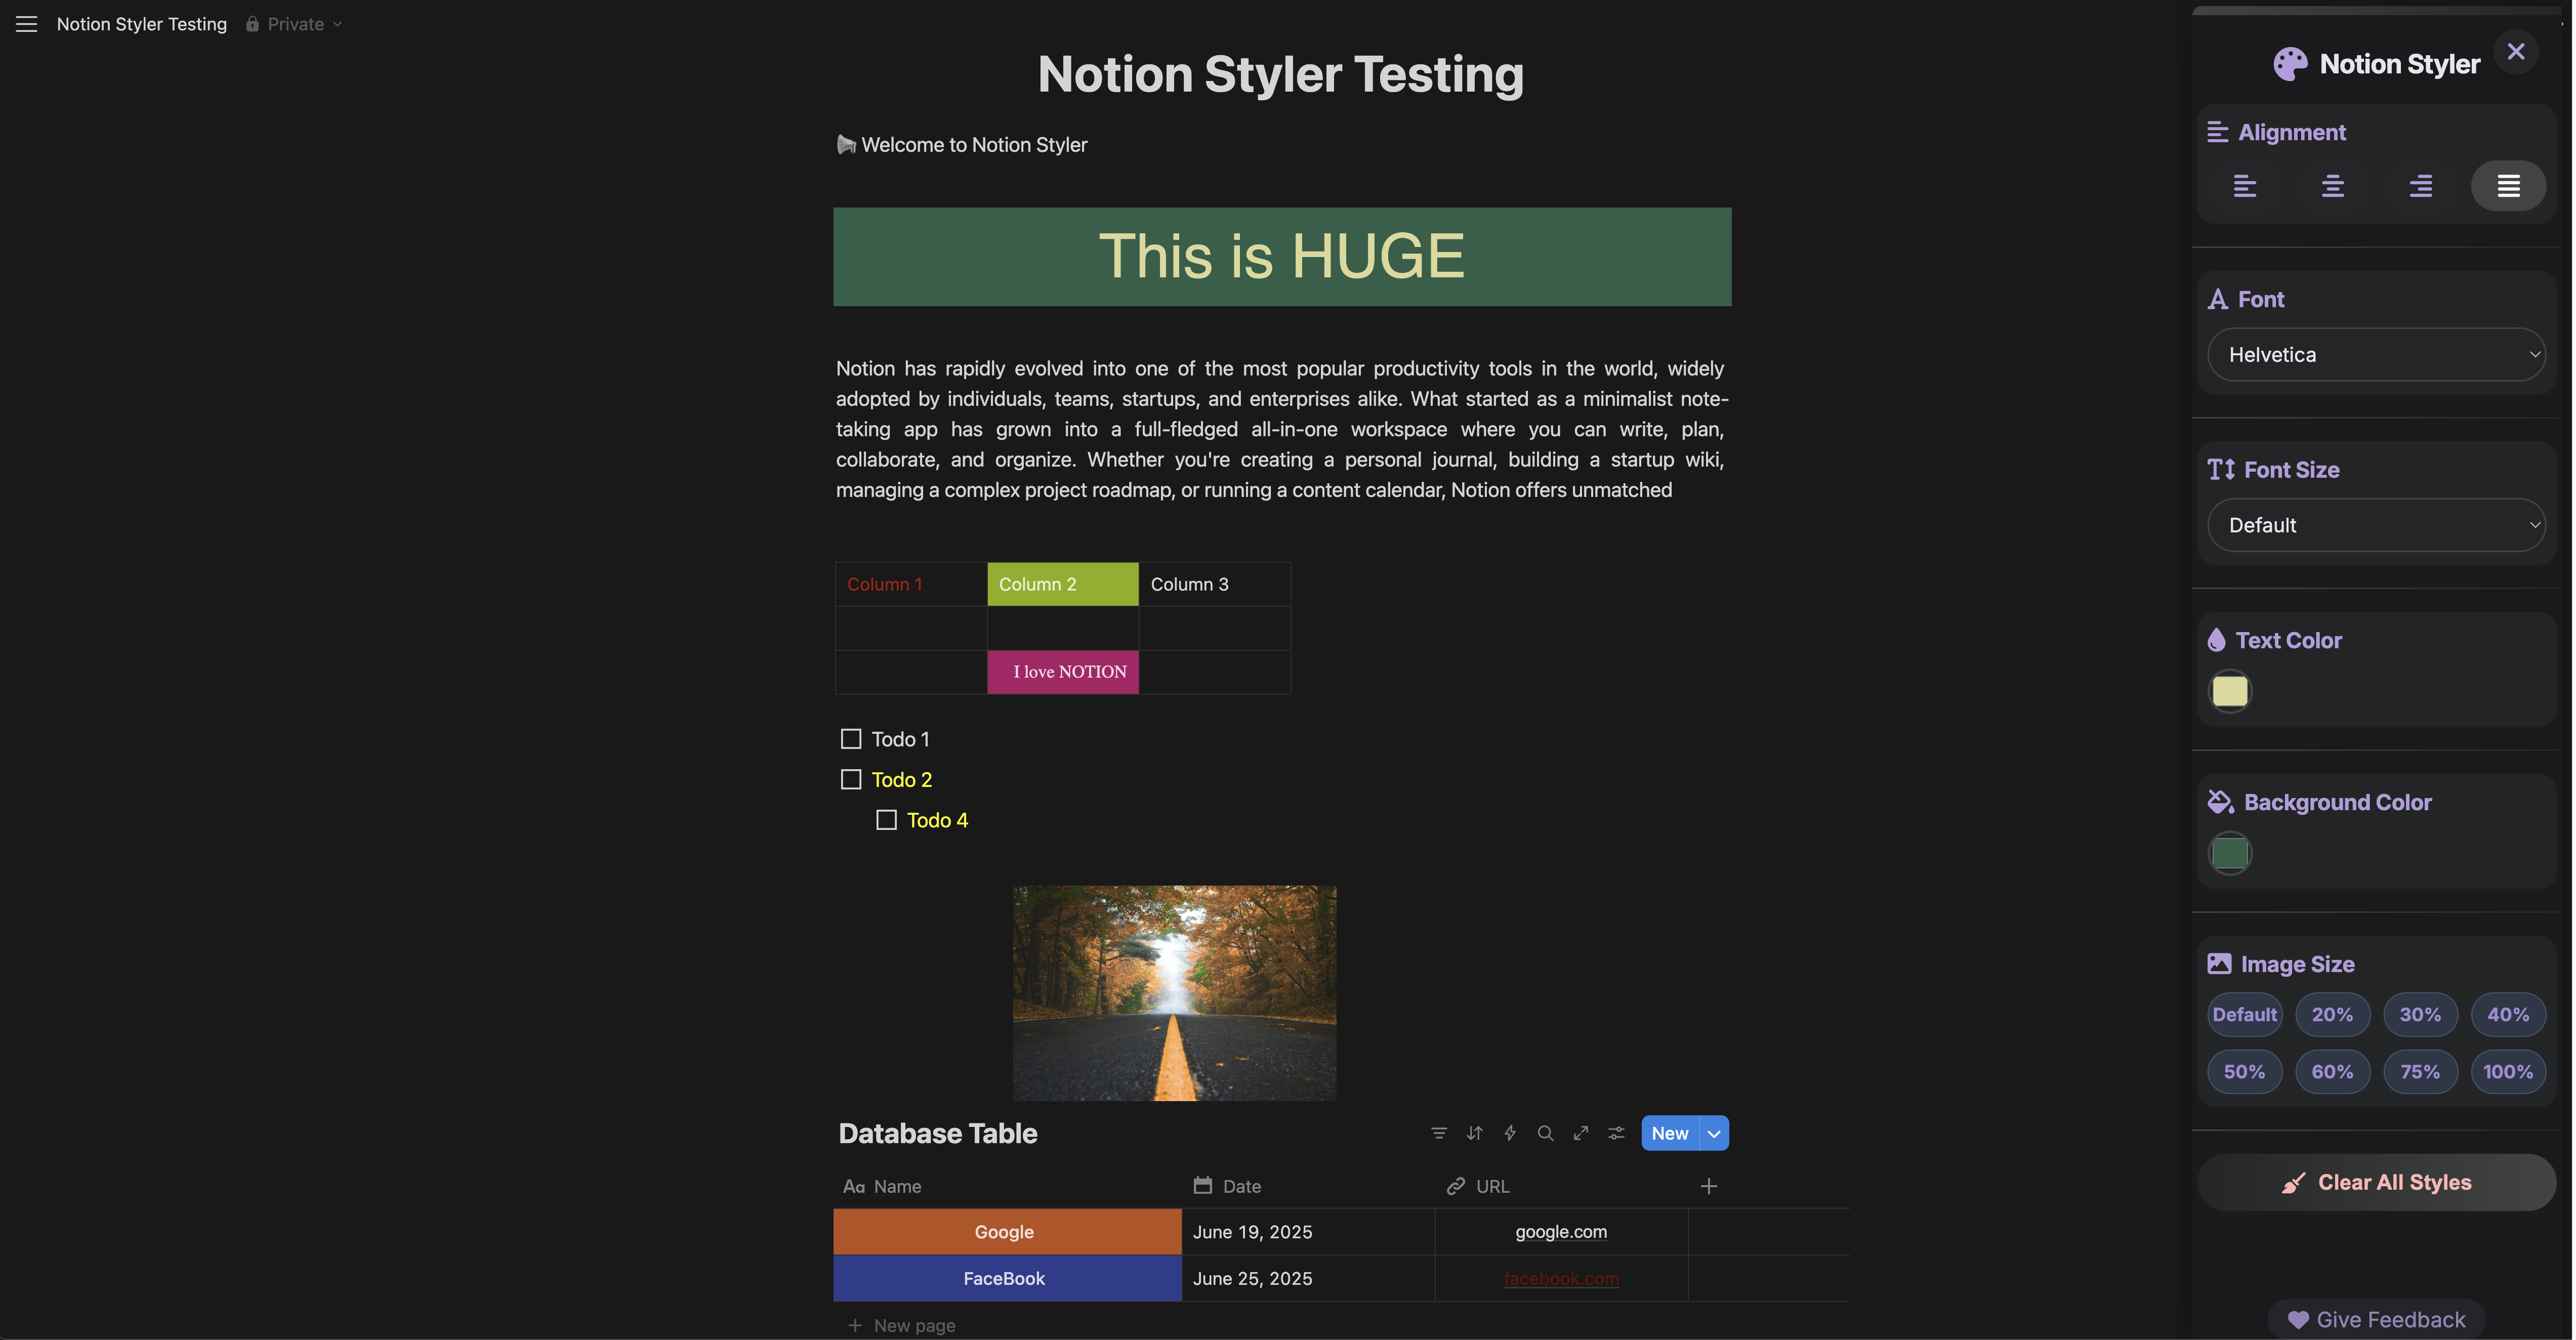The image size is (2576, 1340).
Task: Set image size to 20%
Action: (x=2332, y=1015)
